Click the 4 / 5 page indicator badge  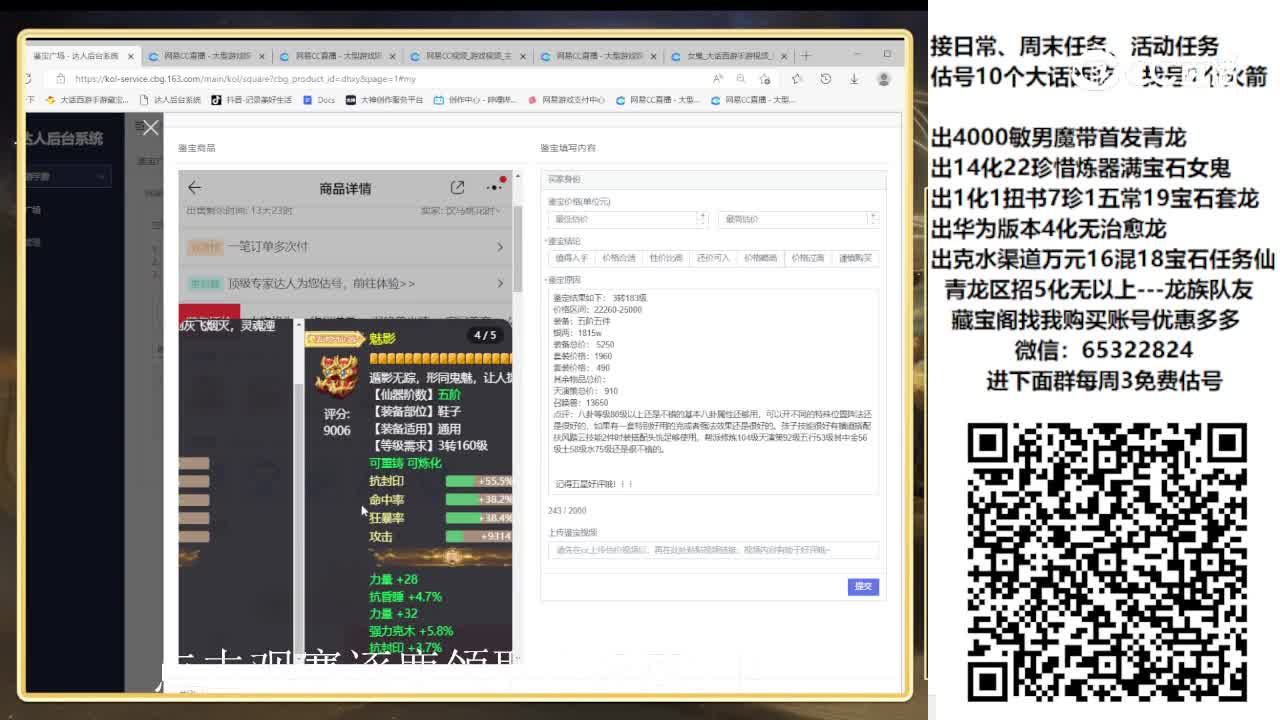click(485, 335)
